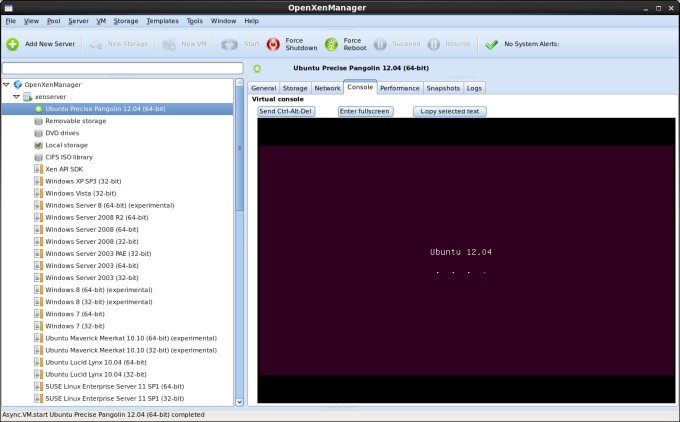The height and width of the screenshot is (422, 680).
Task: Click the Enter fullscreen button
Action: (365, 111)
